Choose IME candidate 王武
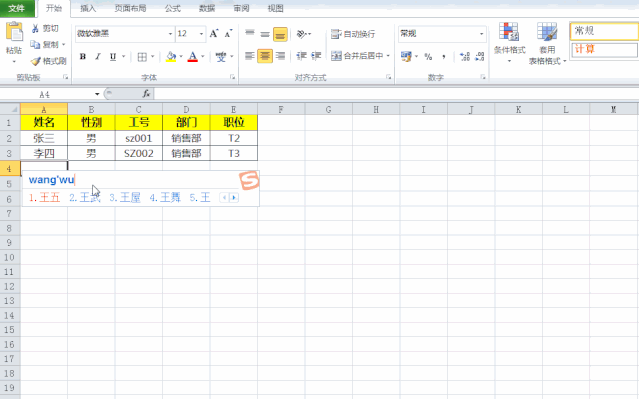The width and height of the screenshot is (639, 399). 84,198
